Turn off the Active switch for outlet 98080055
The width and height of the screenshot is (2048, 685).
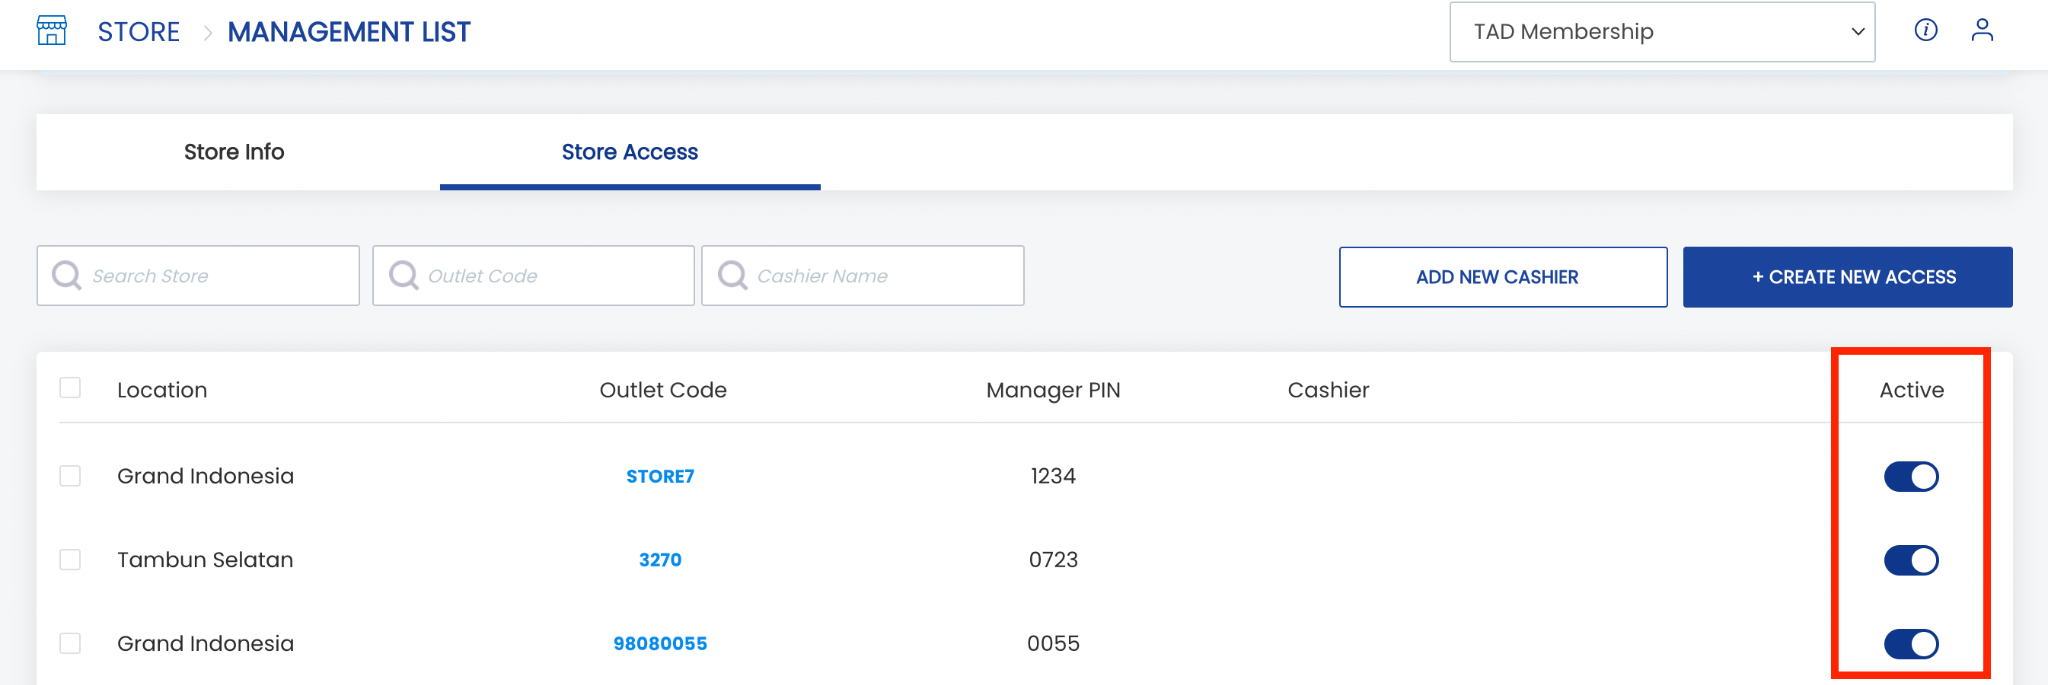click(1911, 644)
